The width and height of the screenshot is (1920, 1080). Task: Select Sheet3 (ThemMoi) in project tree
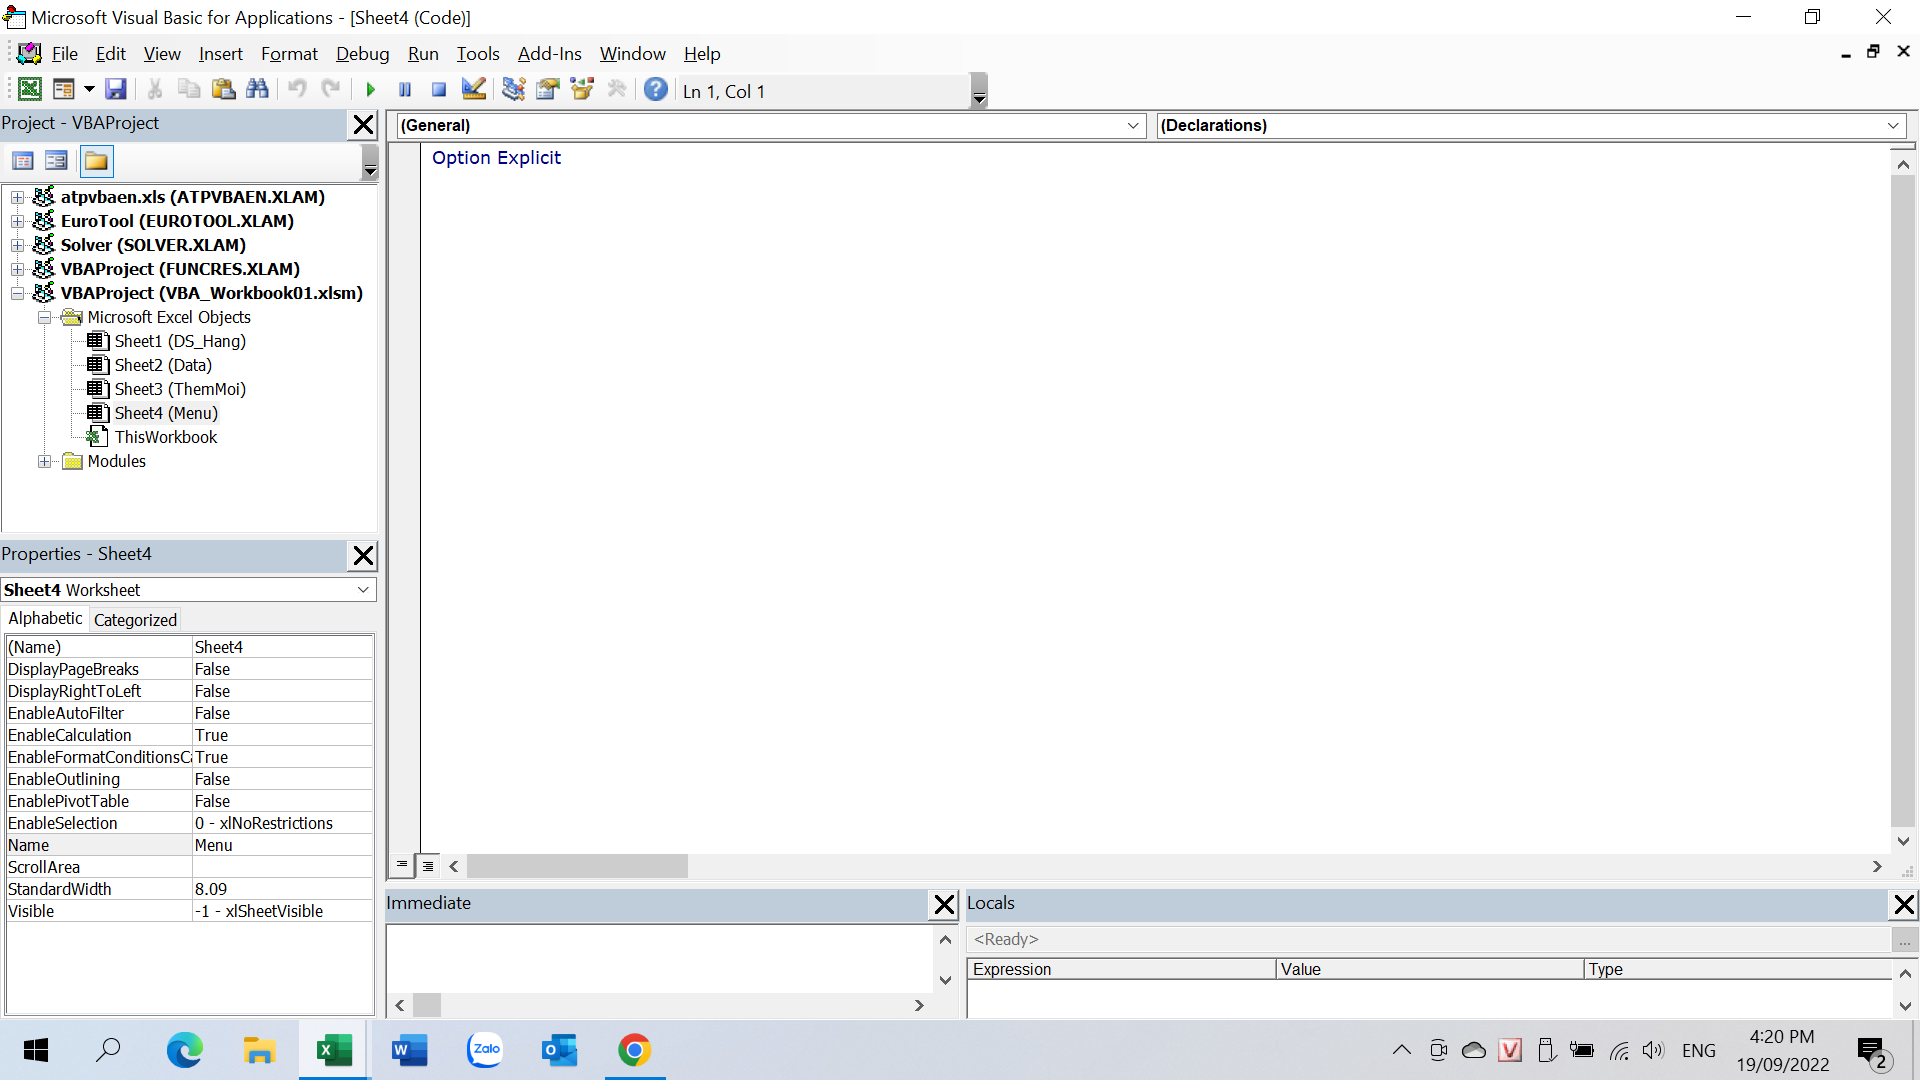coord(180,389)
